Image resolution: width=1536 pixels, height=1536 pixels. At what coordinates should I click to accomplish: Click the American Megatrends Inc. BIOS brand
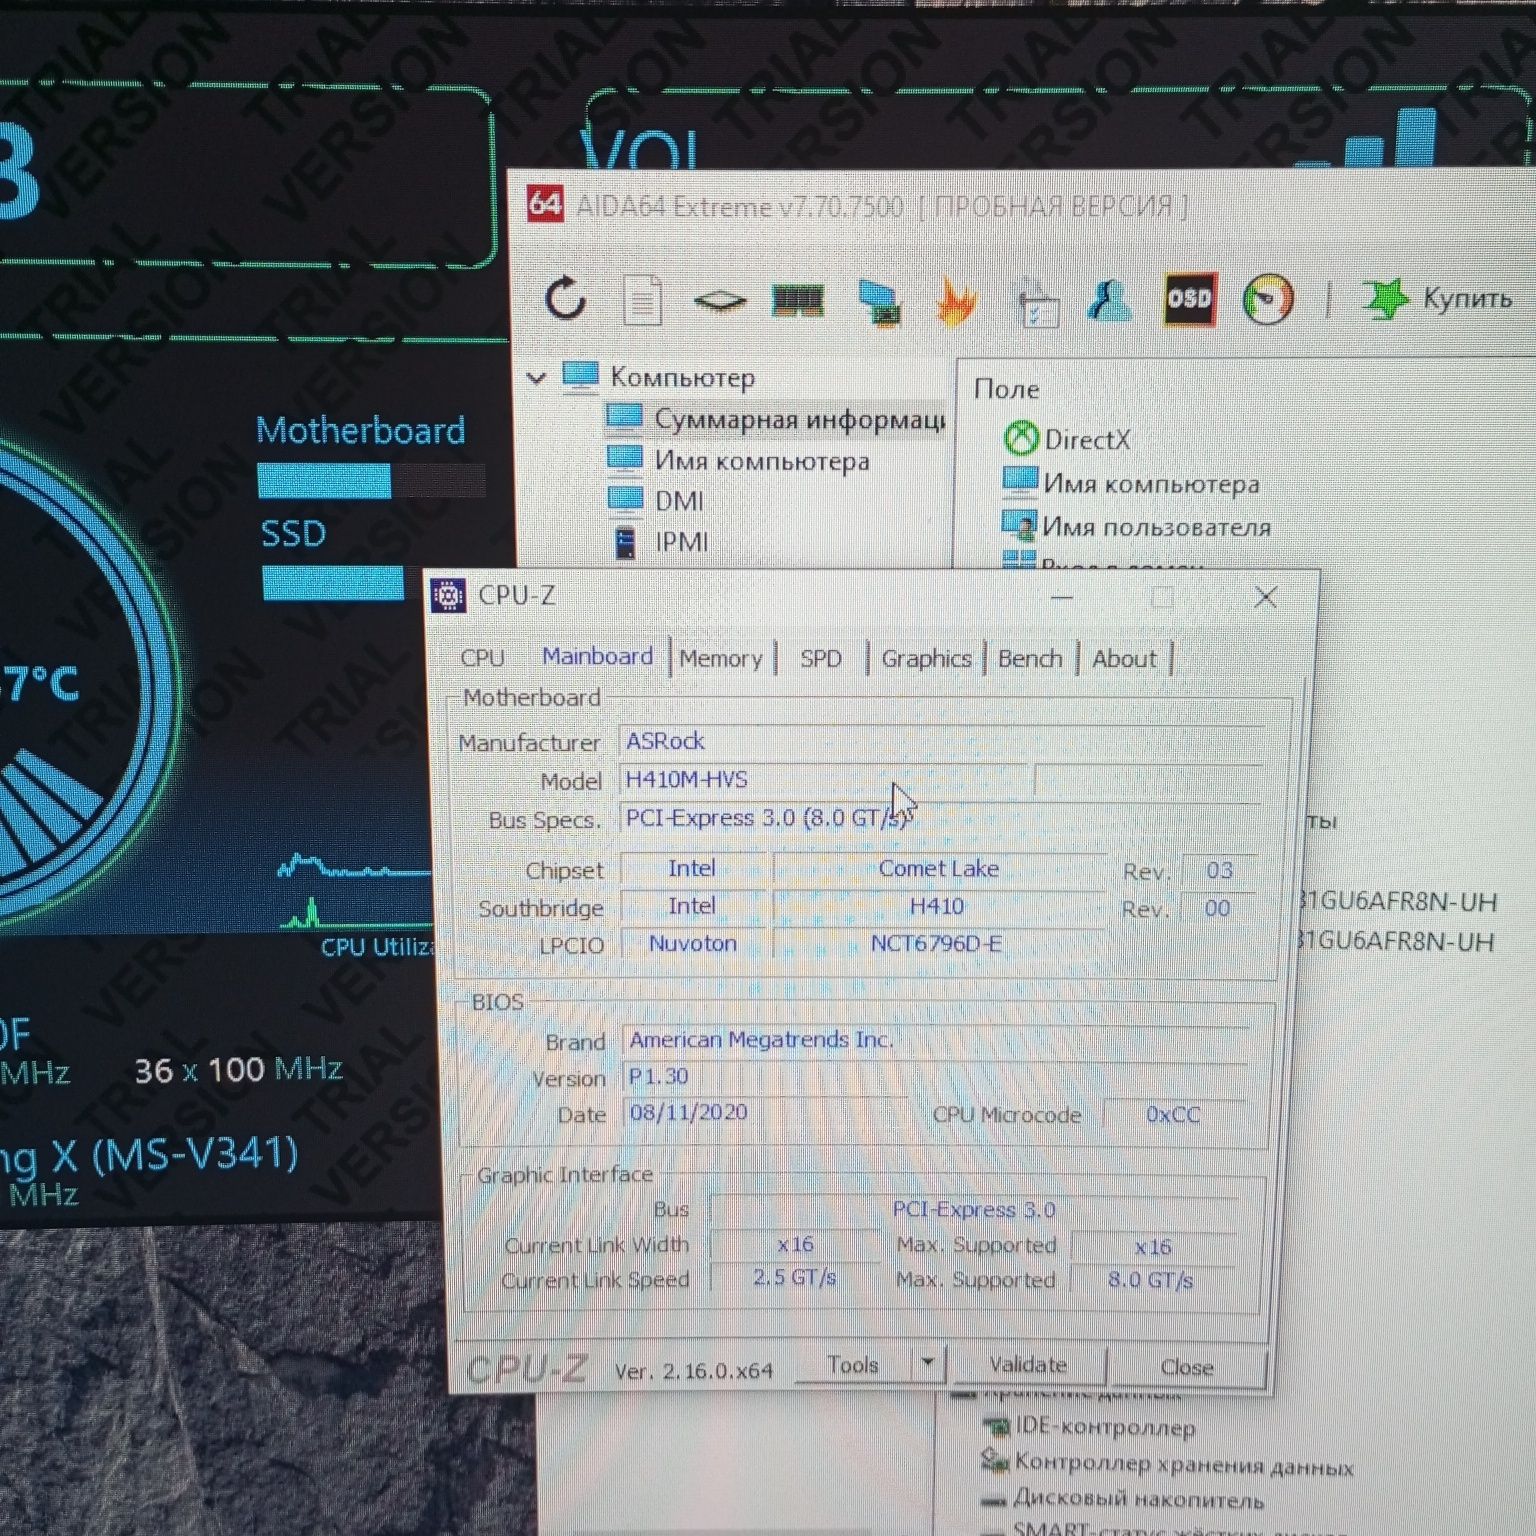click(x=935, y=1040)
